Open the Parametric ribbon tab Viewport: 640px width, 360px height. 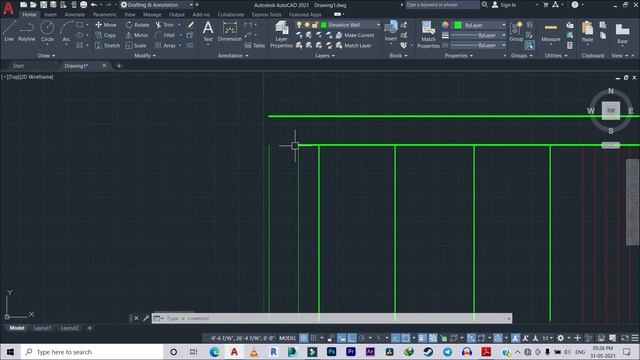pyautogui.click(x=104, y=14)
